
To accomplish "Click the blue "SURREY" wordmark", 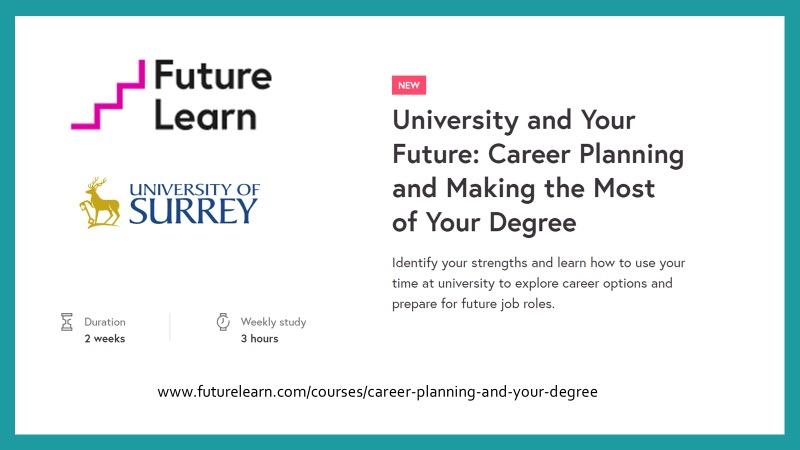I will pyautogui.click(x=193, y=212).
